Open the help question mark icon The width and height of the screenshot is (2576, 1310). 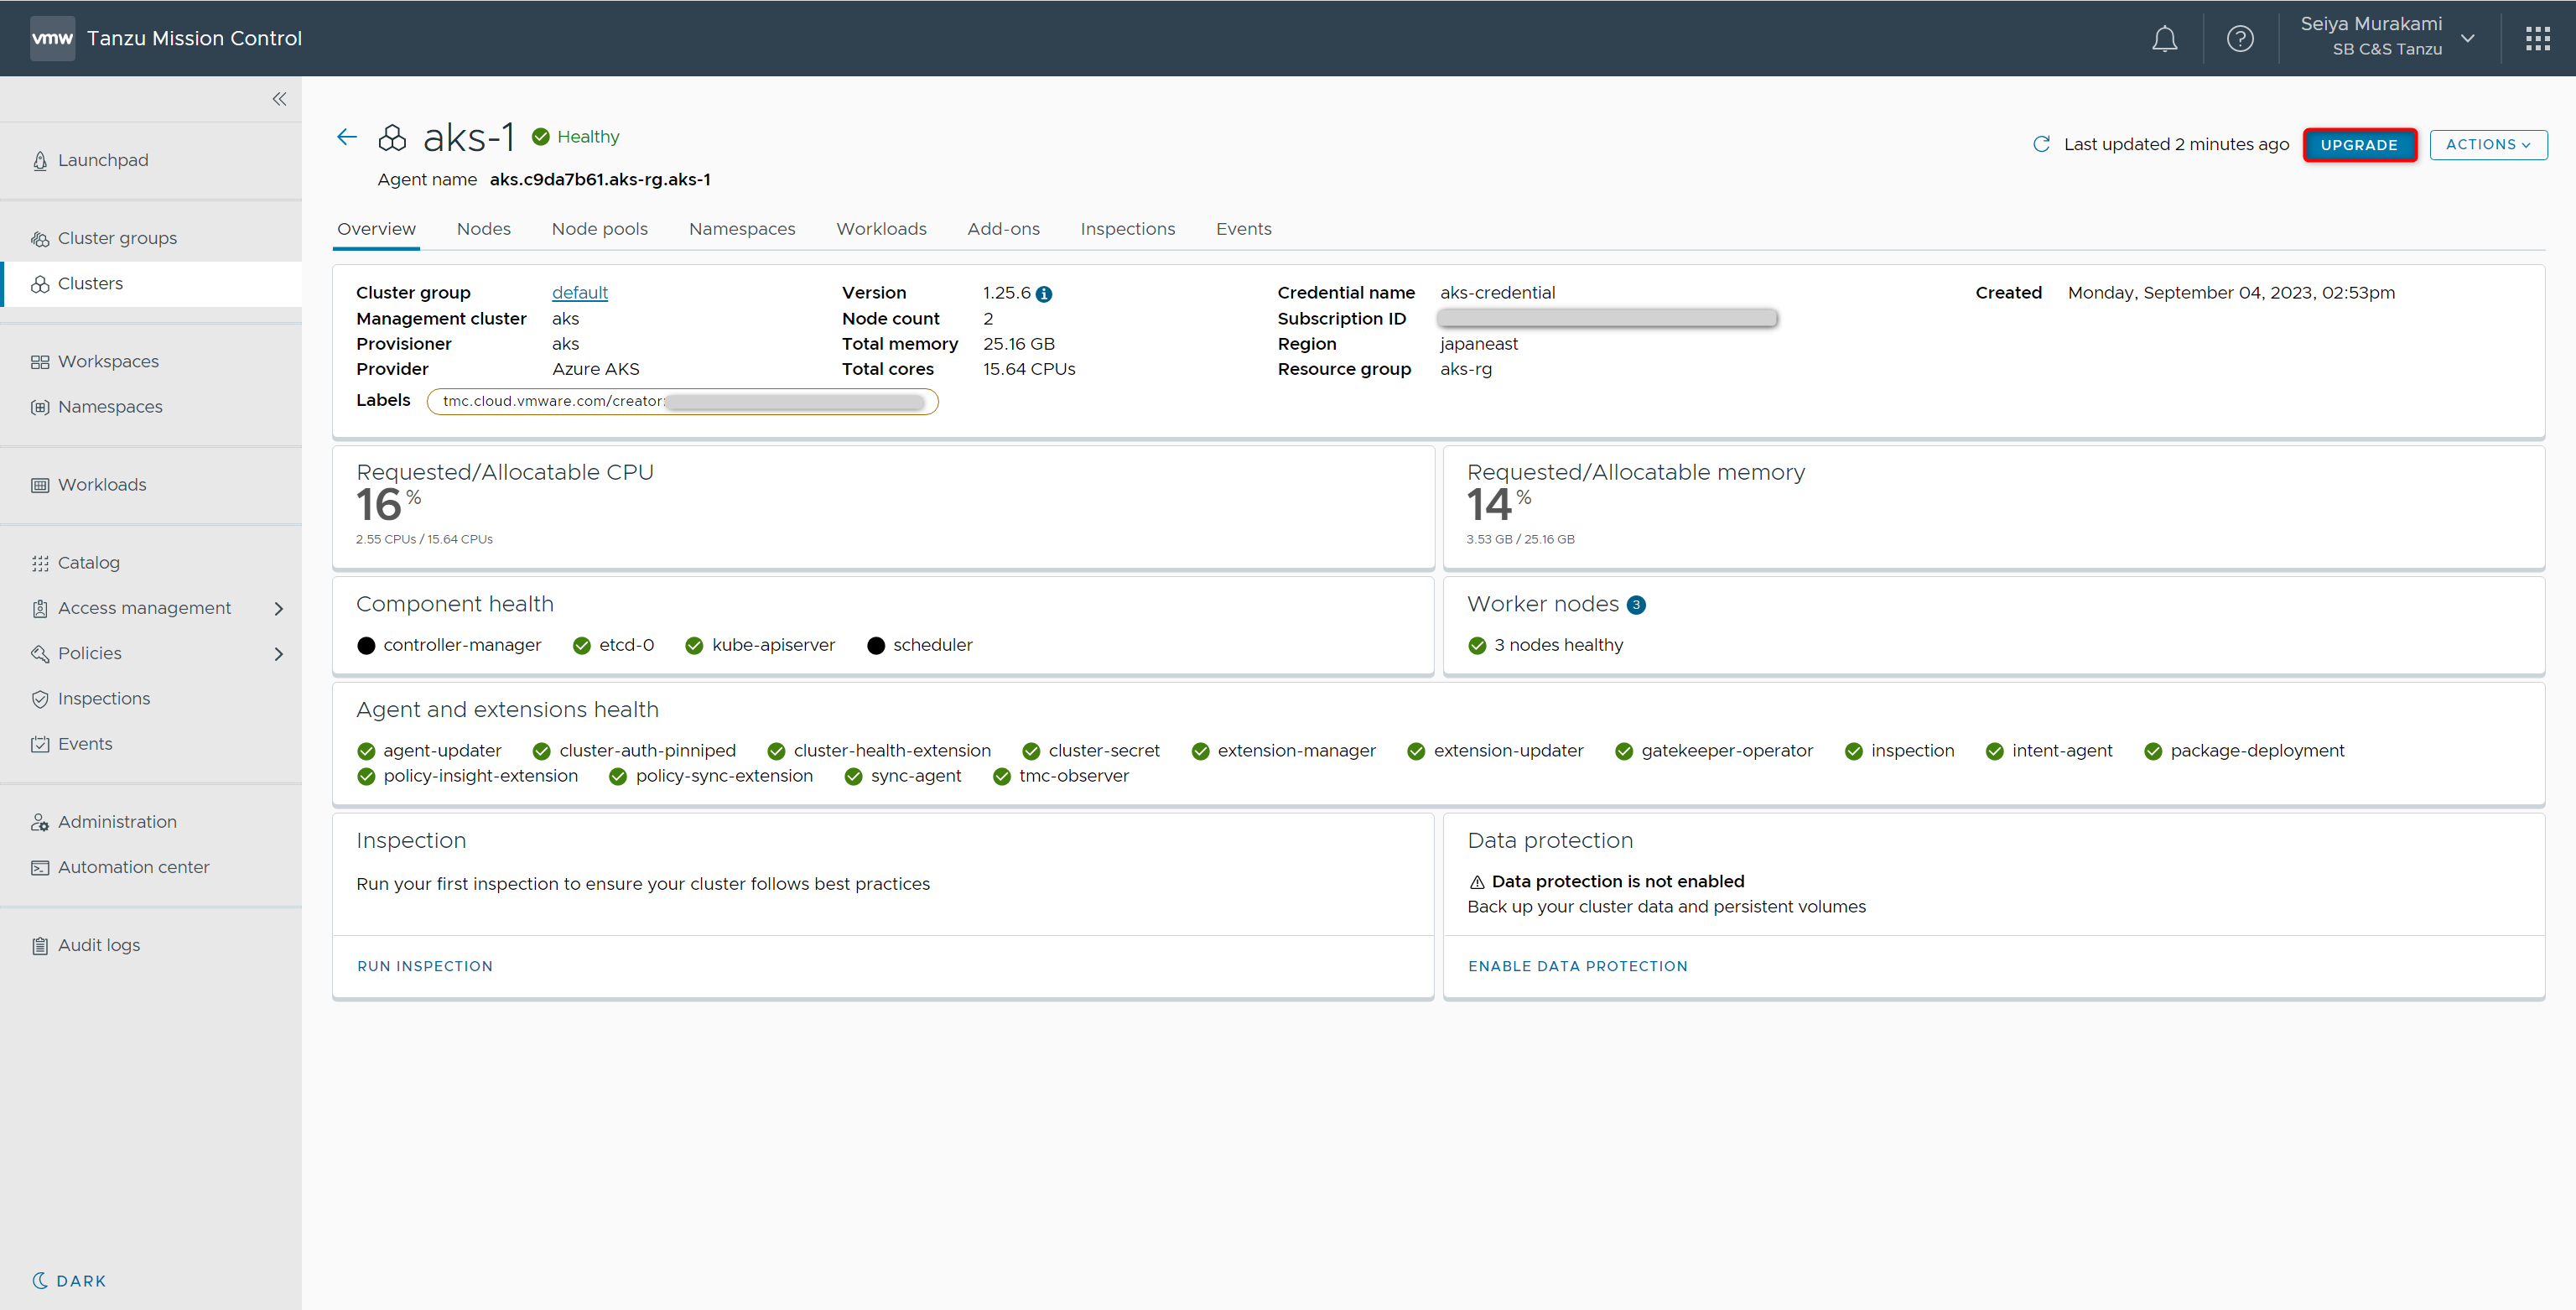pyautogui.click(x=2240, y=39)
